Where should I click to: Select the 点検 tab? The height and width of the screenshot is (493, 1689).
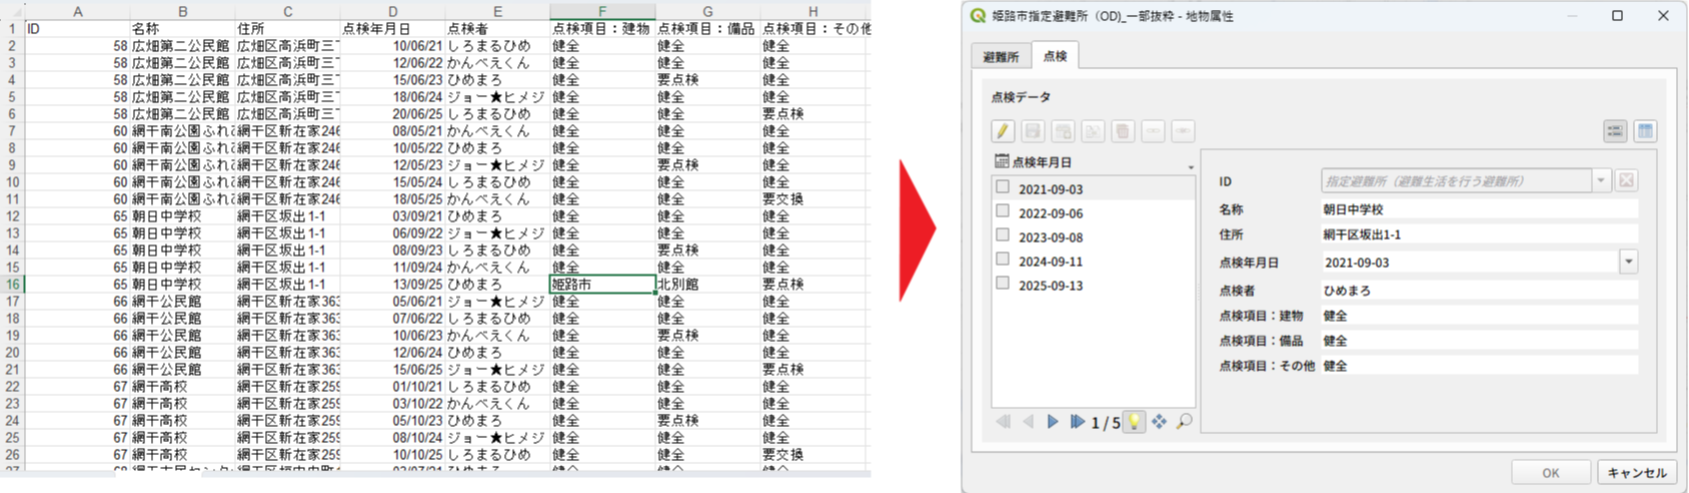[1055, 57]
